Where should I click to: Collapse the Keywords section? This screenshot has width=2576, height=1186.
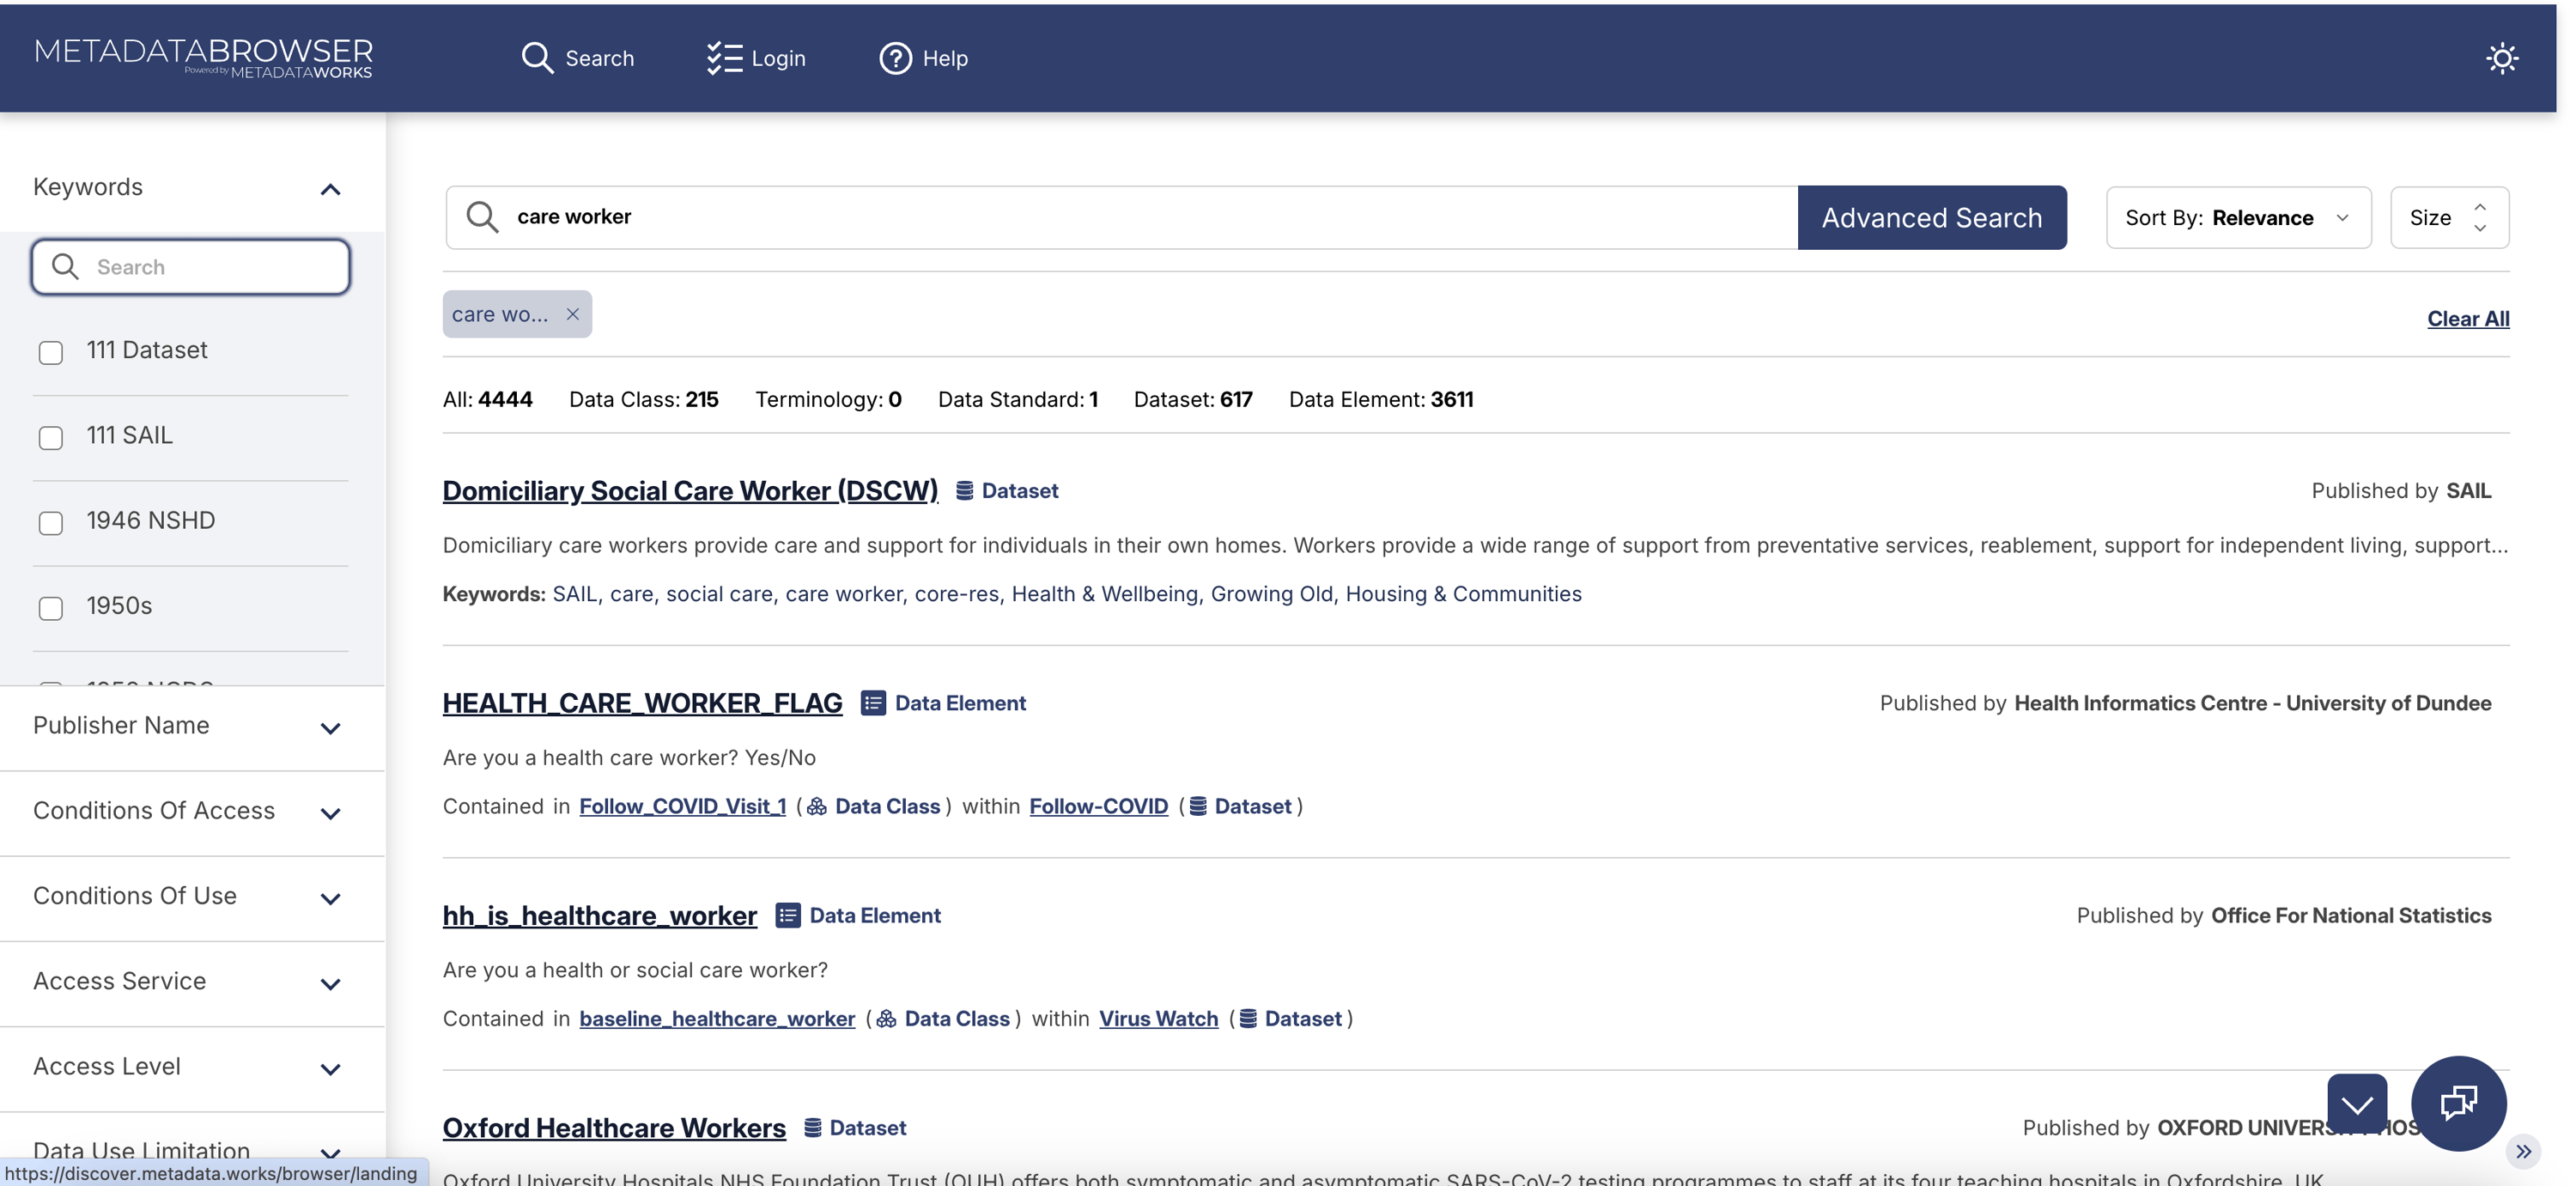330,189
